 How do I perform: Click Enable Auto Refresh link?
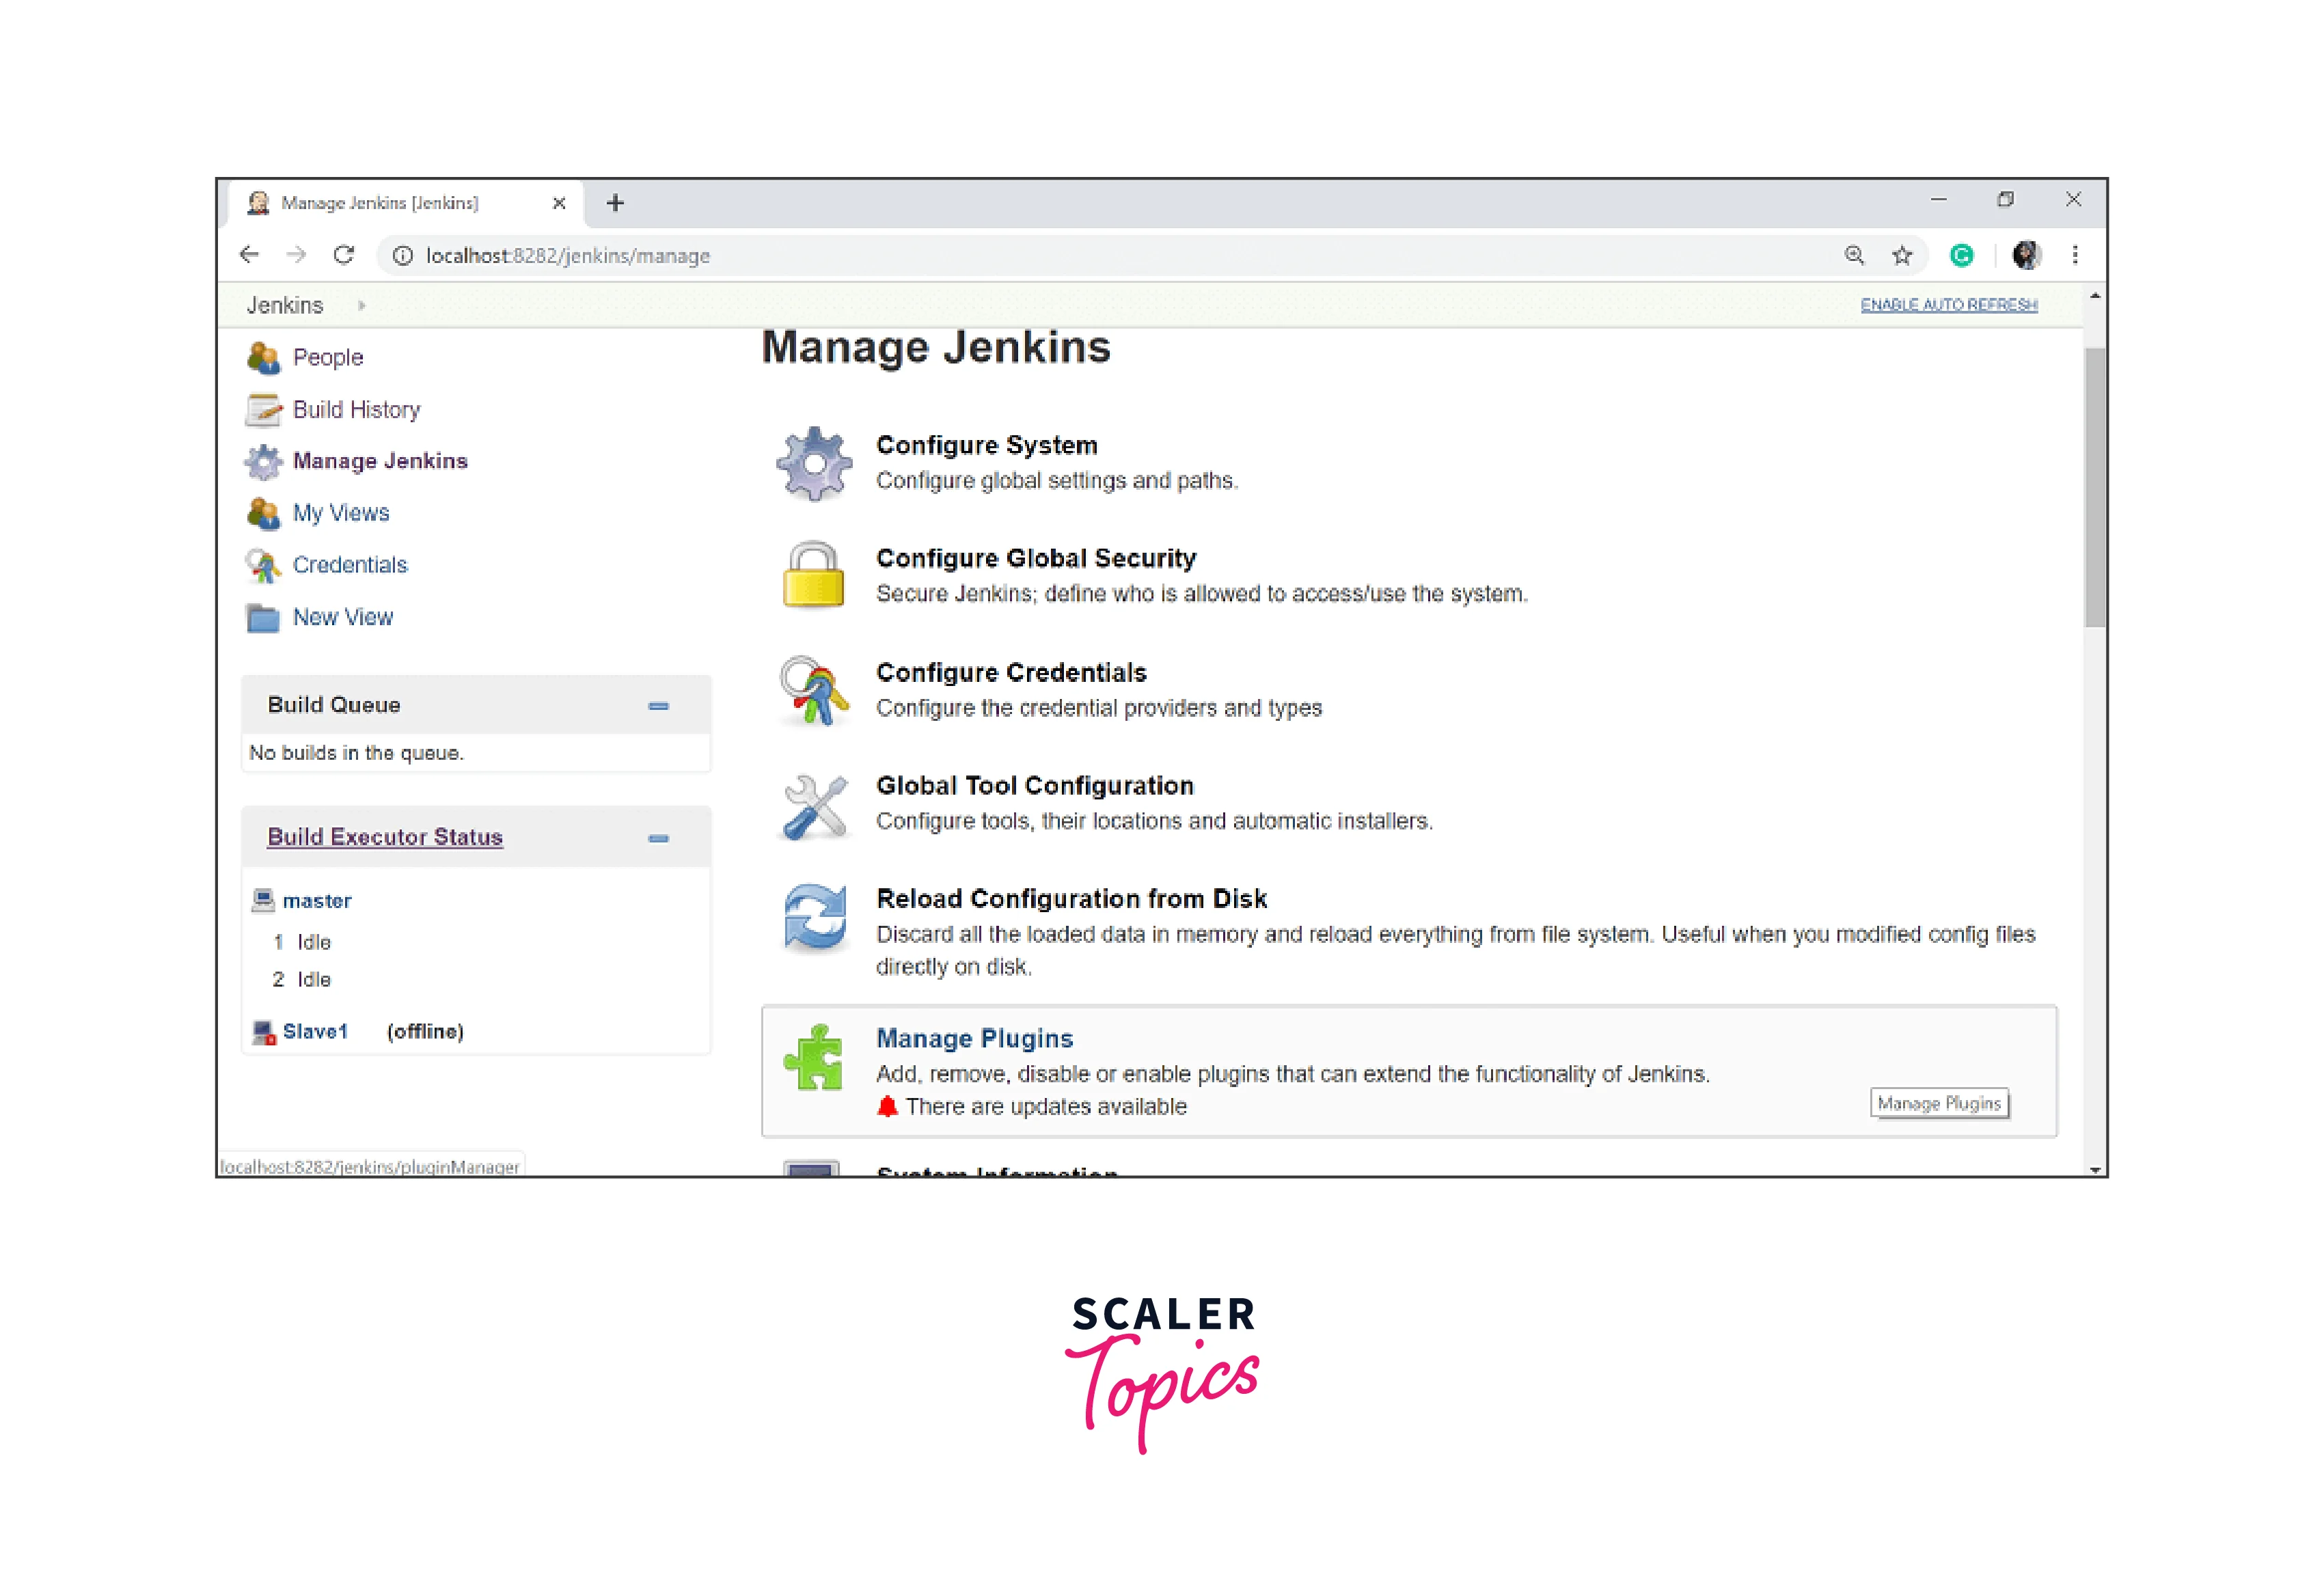tap(1948, 305)
